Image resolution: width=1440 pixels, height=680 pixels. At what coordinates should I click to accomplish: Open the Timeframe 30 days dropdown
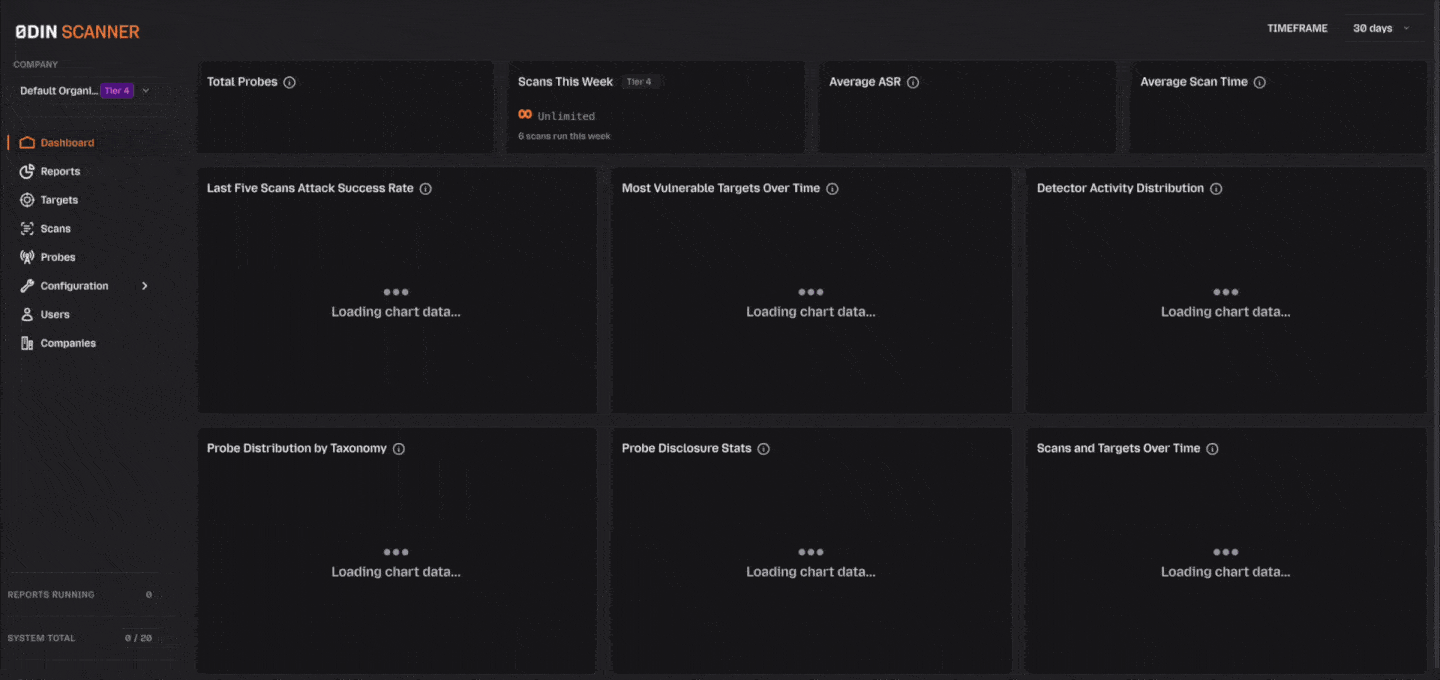[1381, 28]
